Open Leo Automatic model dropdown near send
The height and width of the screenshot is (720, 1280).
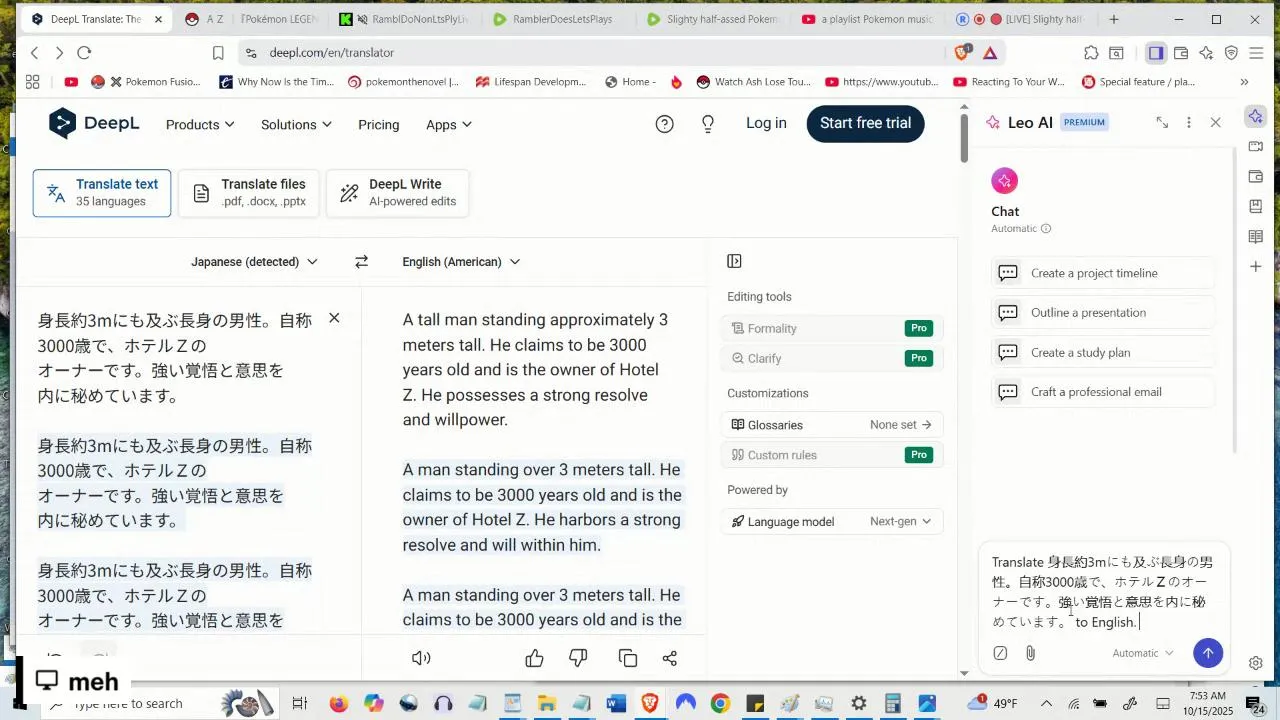pos(1143,653)
